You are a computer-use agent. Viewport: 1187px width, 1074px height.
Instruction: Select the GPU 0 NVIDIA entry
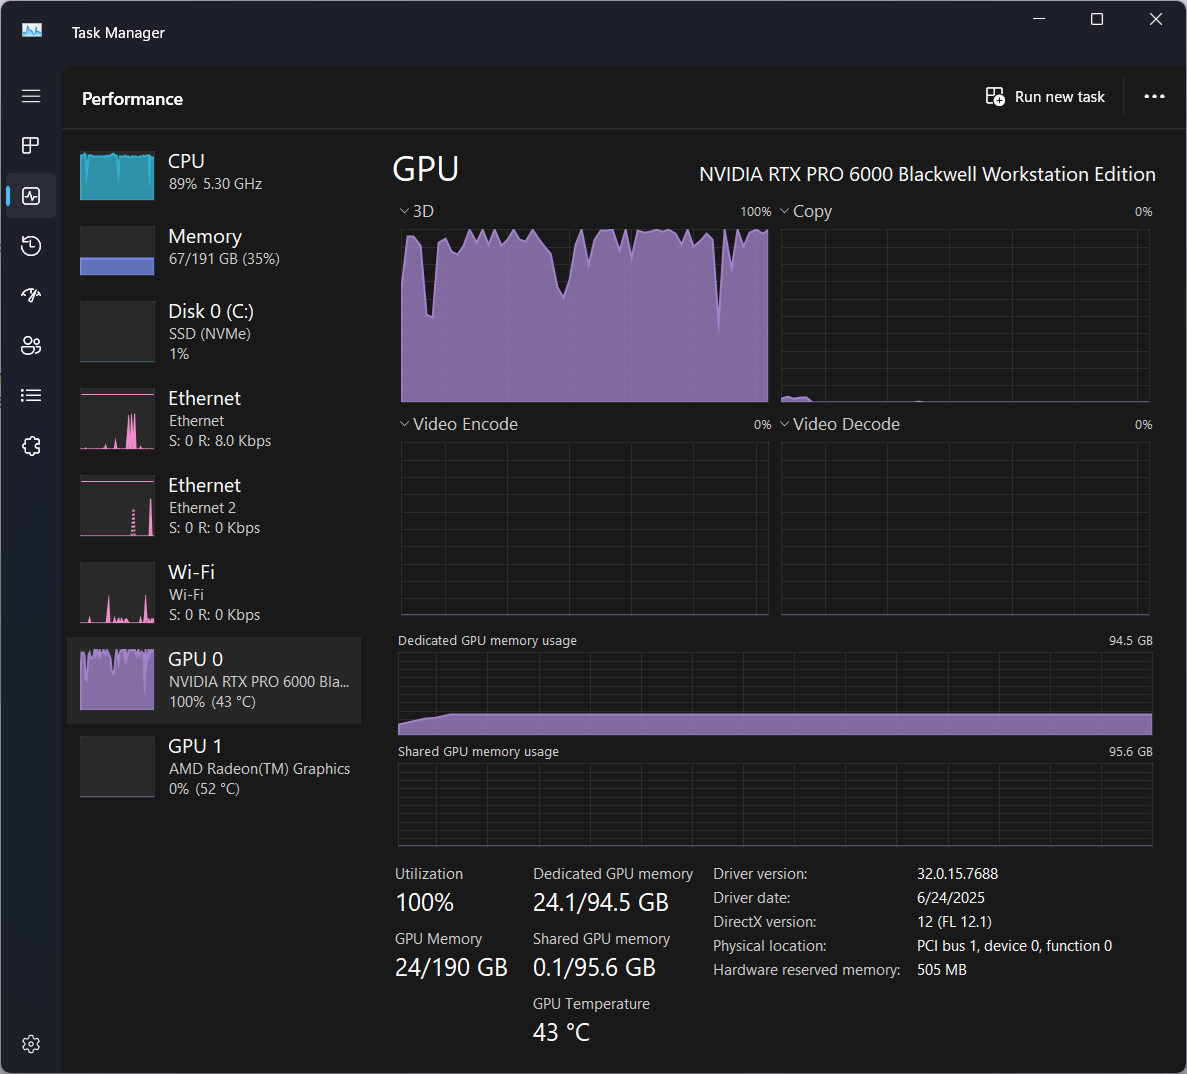[x=214, y=680]
